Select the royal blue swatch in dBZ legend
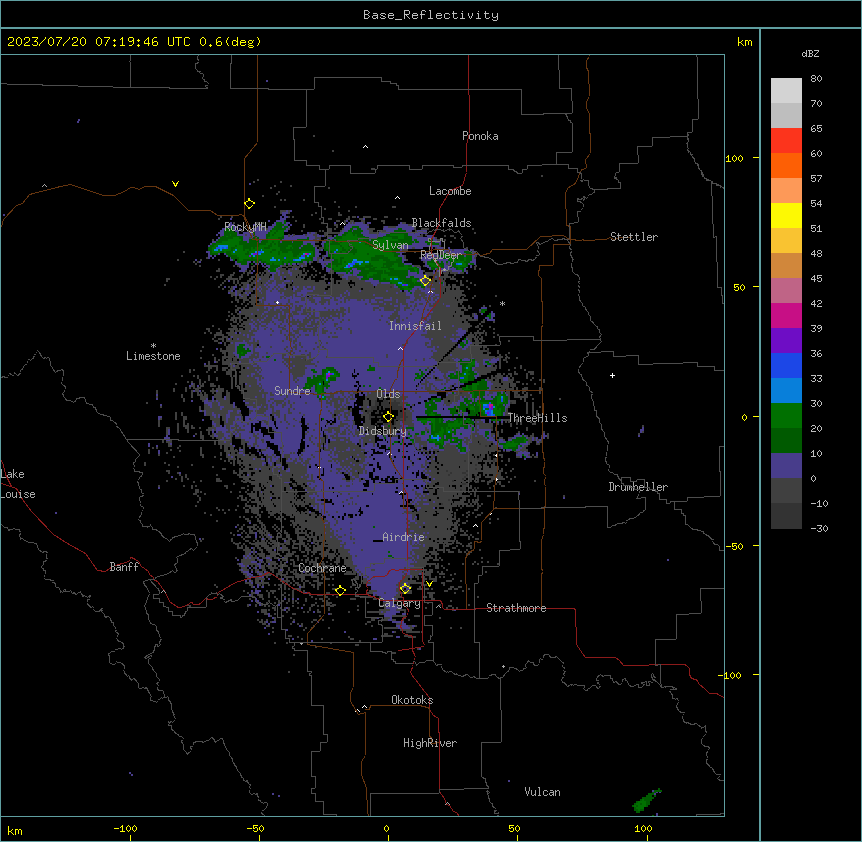The image size is (862, 842). (x=786, y=365)
